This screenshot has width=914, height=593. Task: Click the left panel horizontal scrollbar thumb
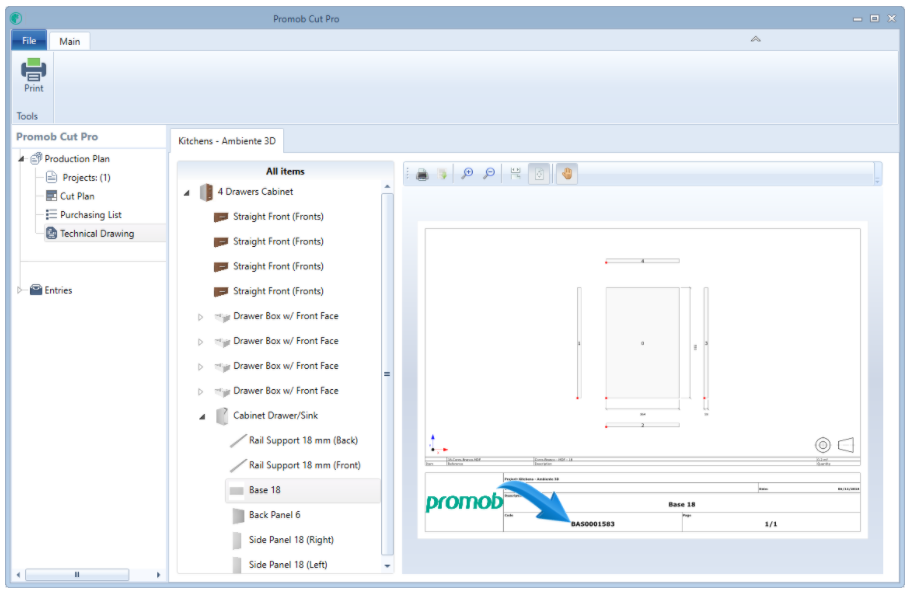tap(77, 575)
